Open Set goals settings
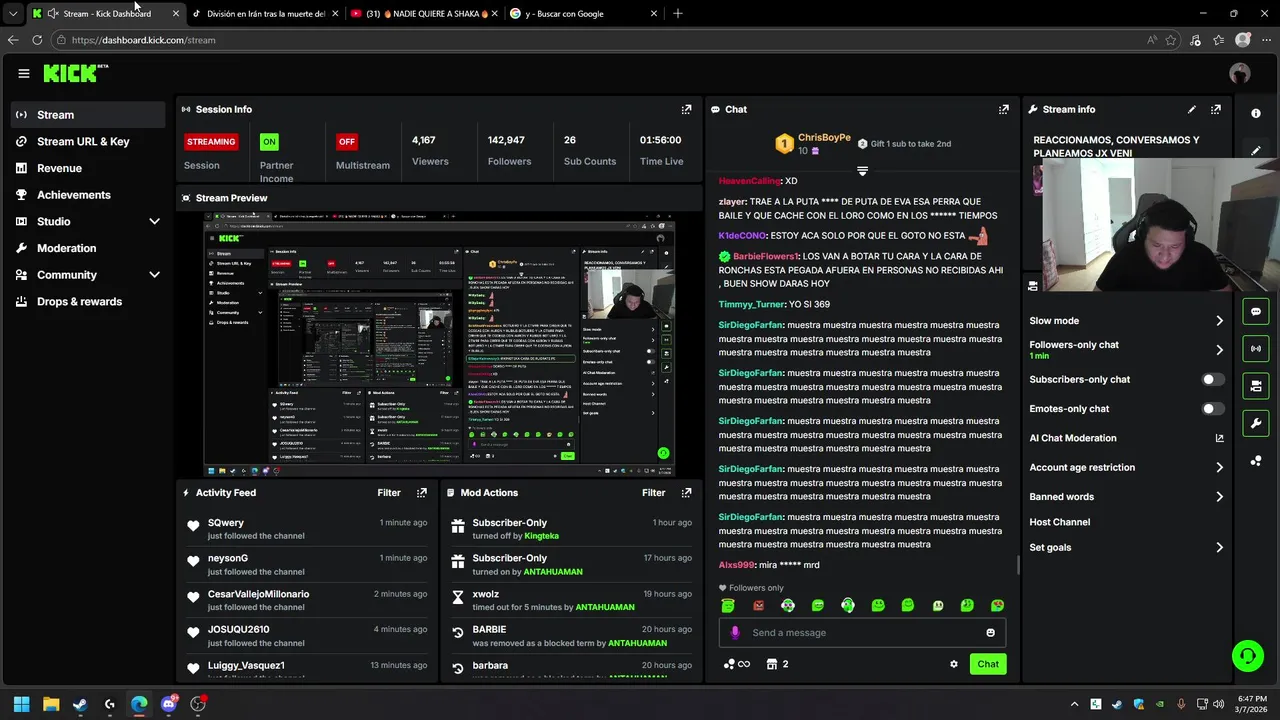Viewport: 1280px width, 720px height. click(x=1126, y=547)
